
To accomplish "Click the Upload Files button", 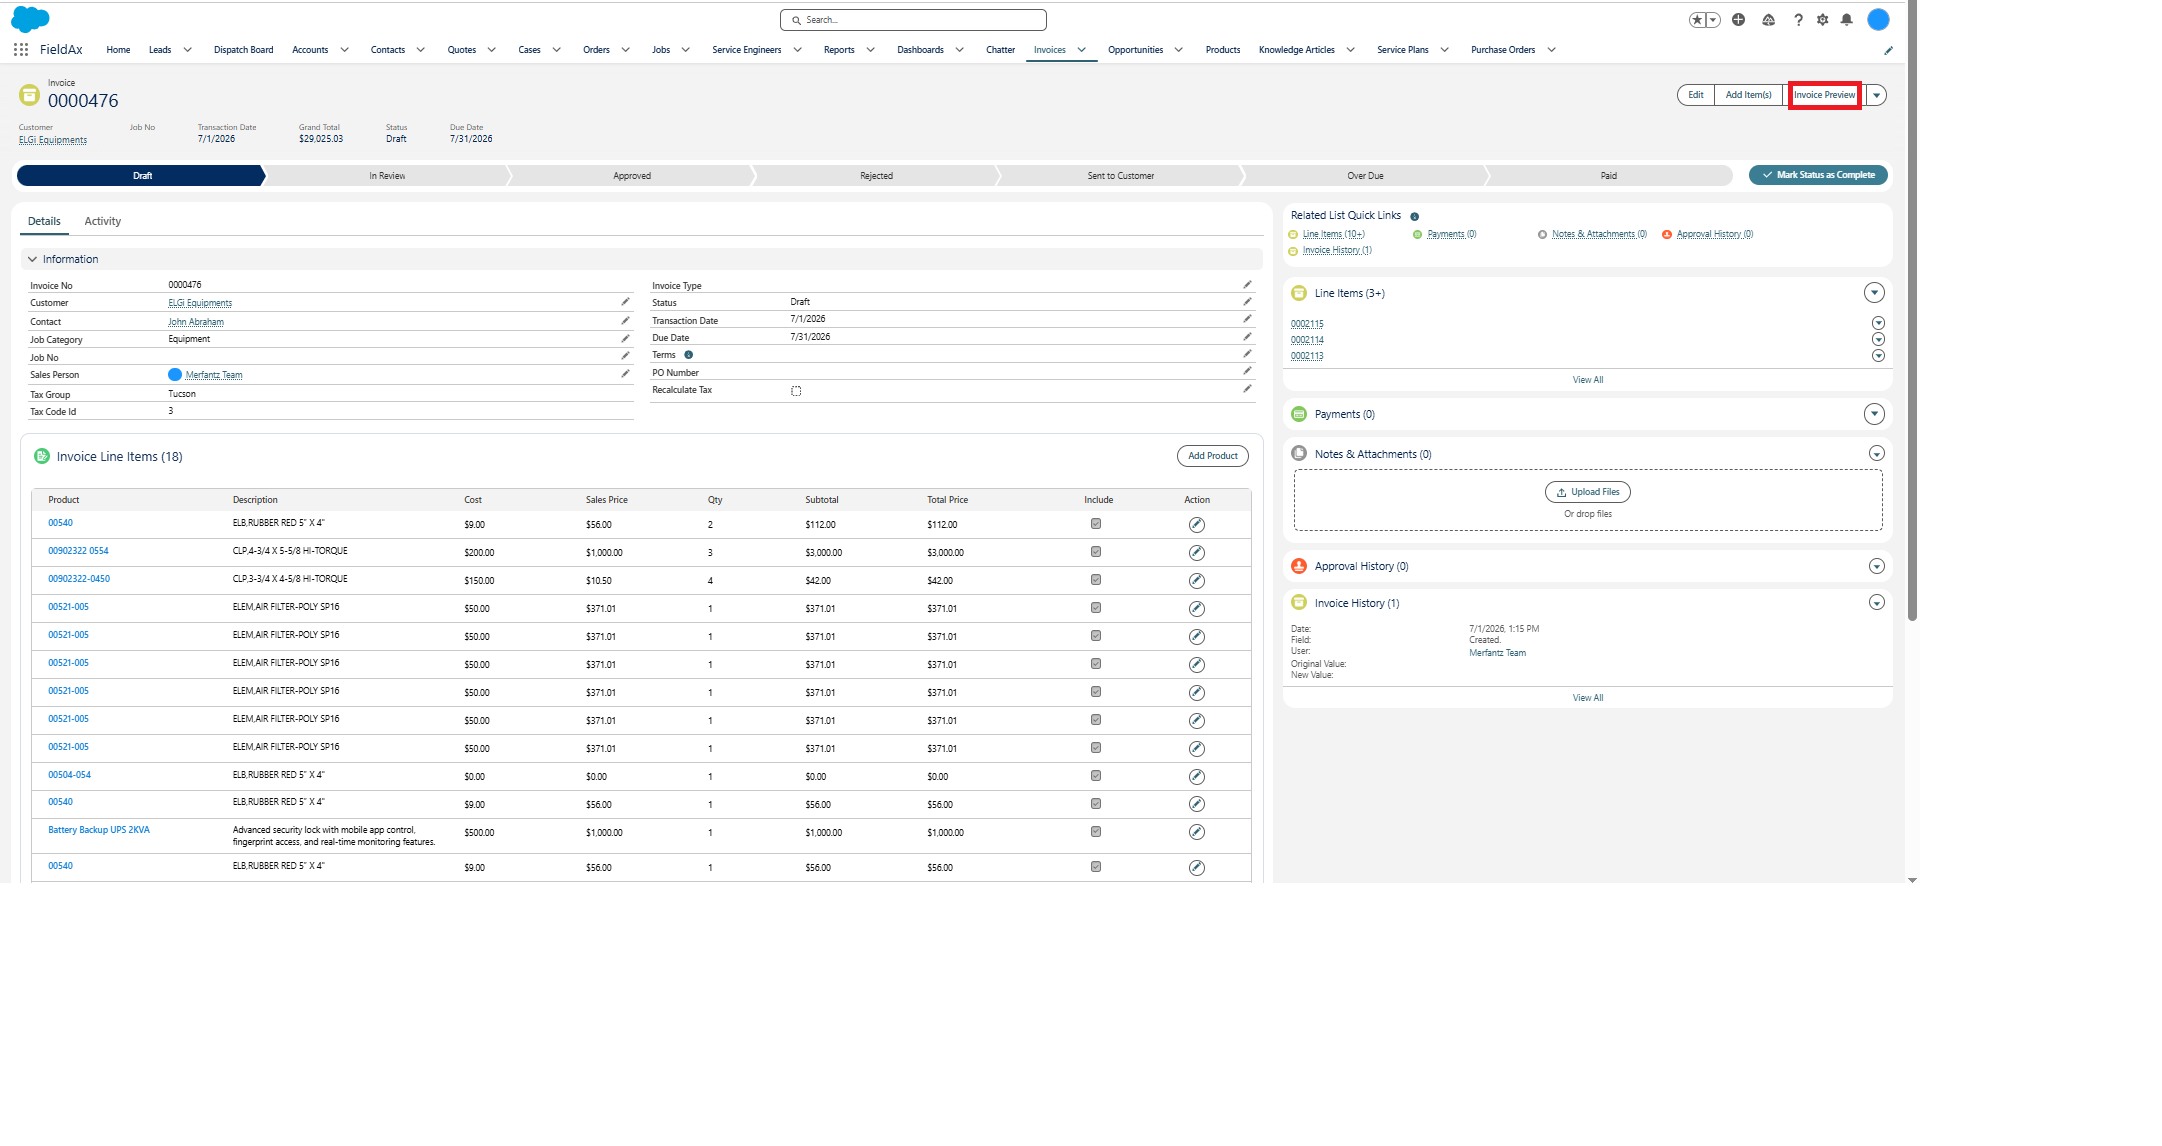I will [x=1587, y=492].
